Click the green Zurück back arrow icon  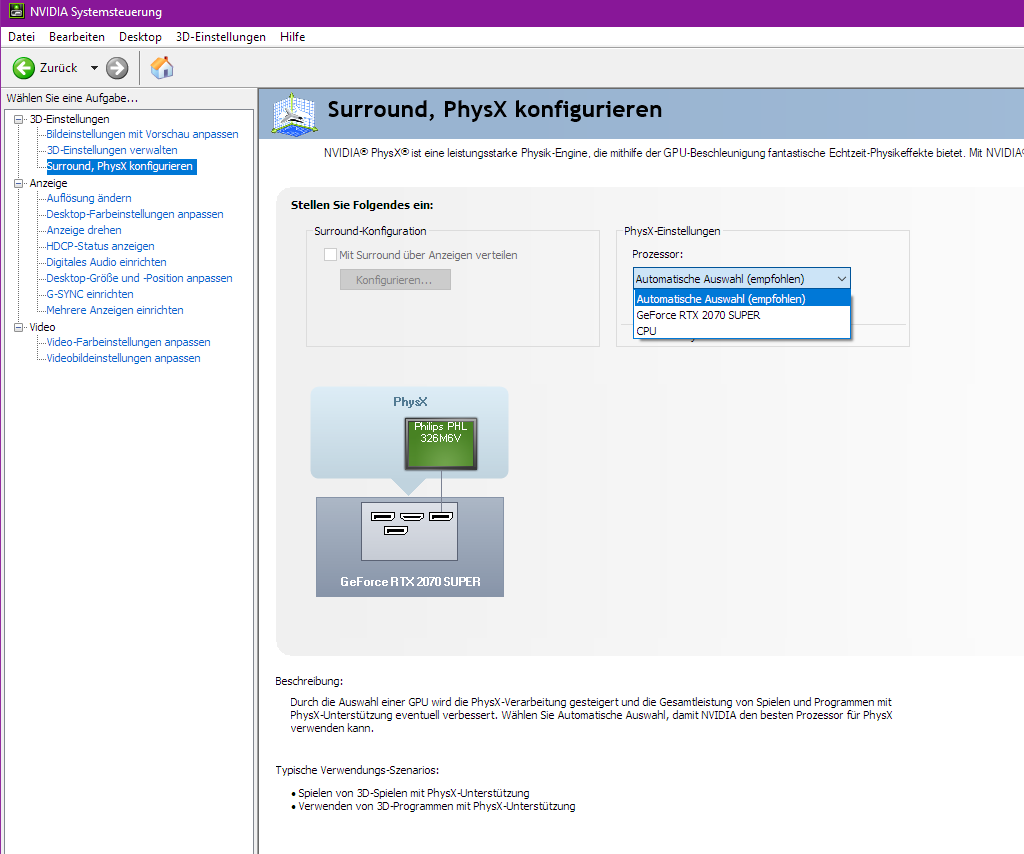click(x=24, y=68)
